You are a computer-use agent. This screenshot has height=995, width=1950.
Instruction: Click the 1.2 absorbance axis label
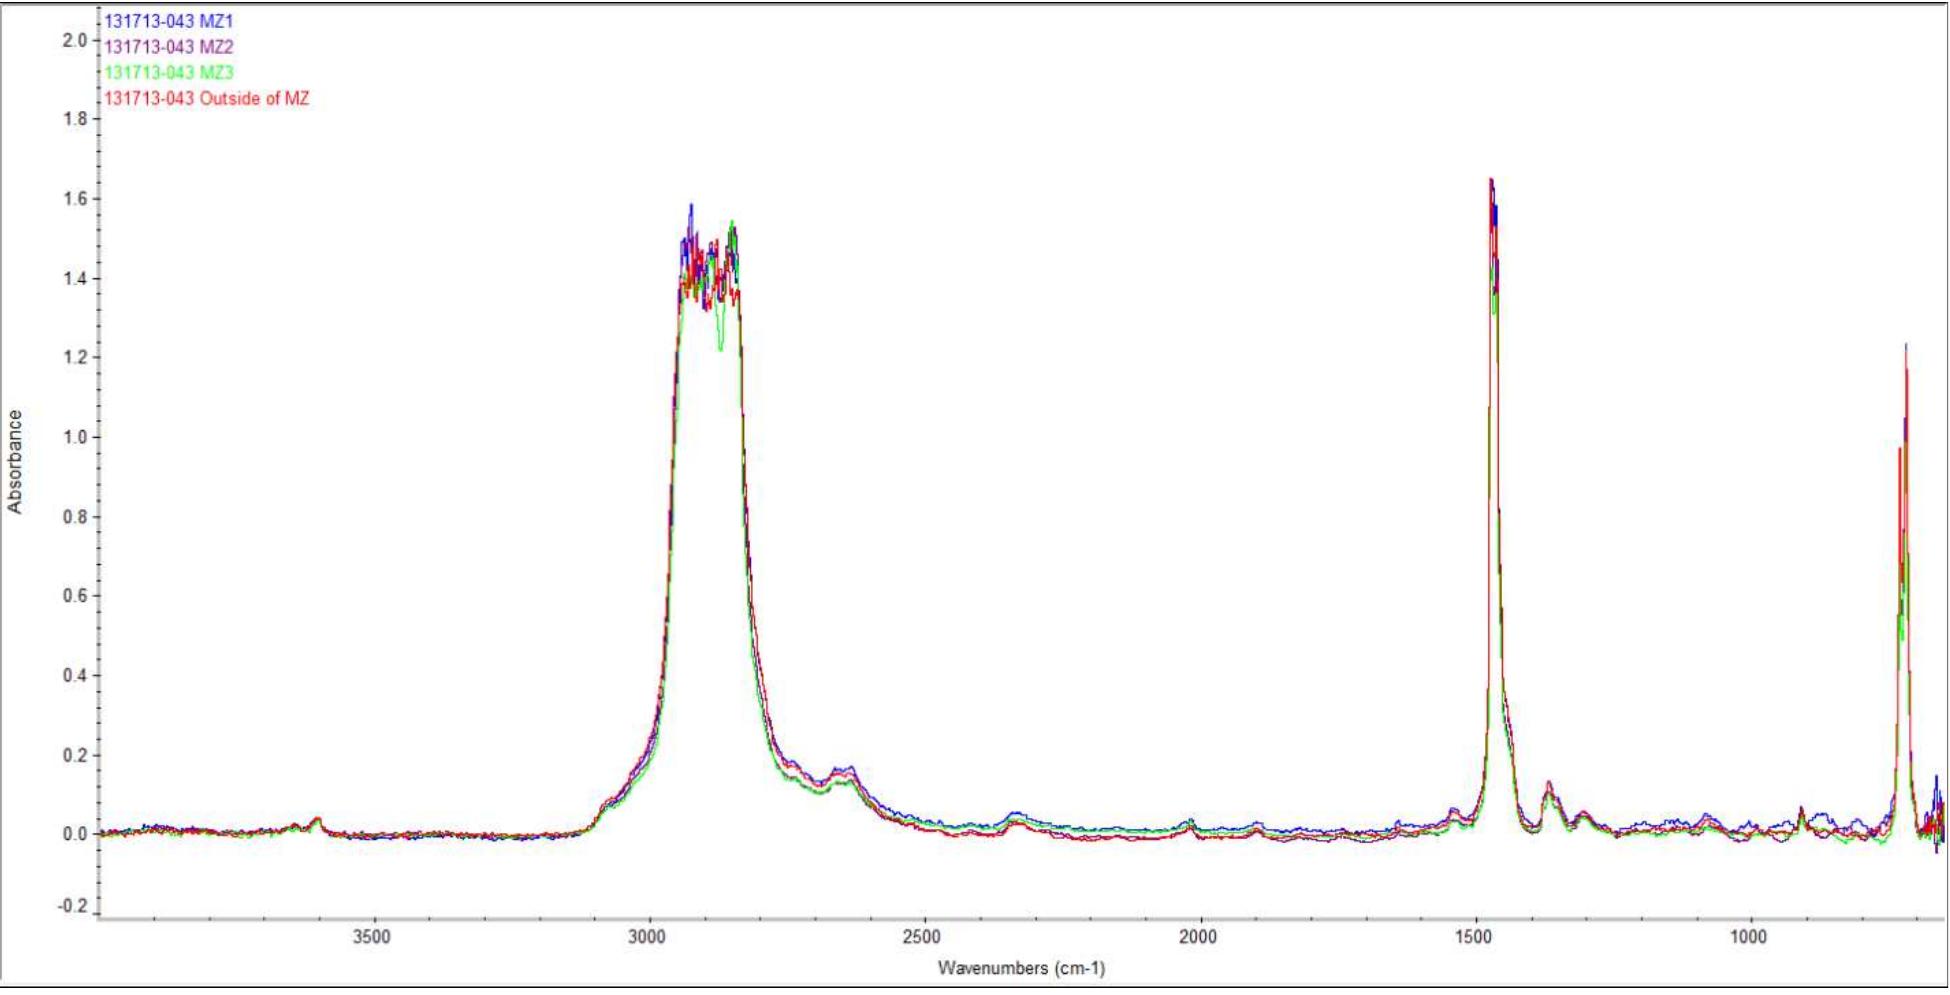click(x=75, y=358)
